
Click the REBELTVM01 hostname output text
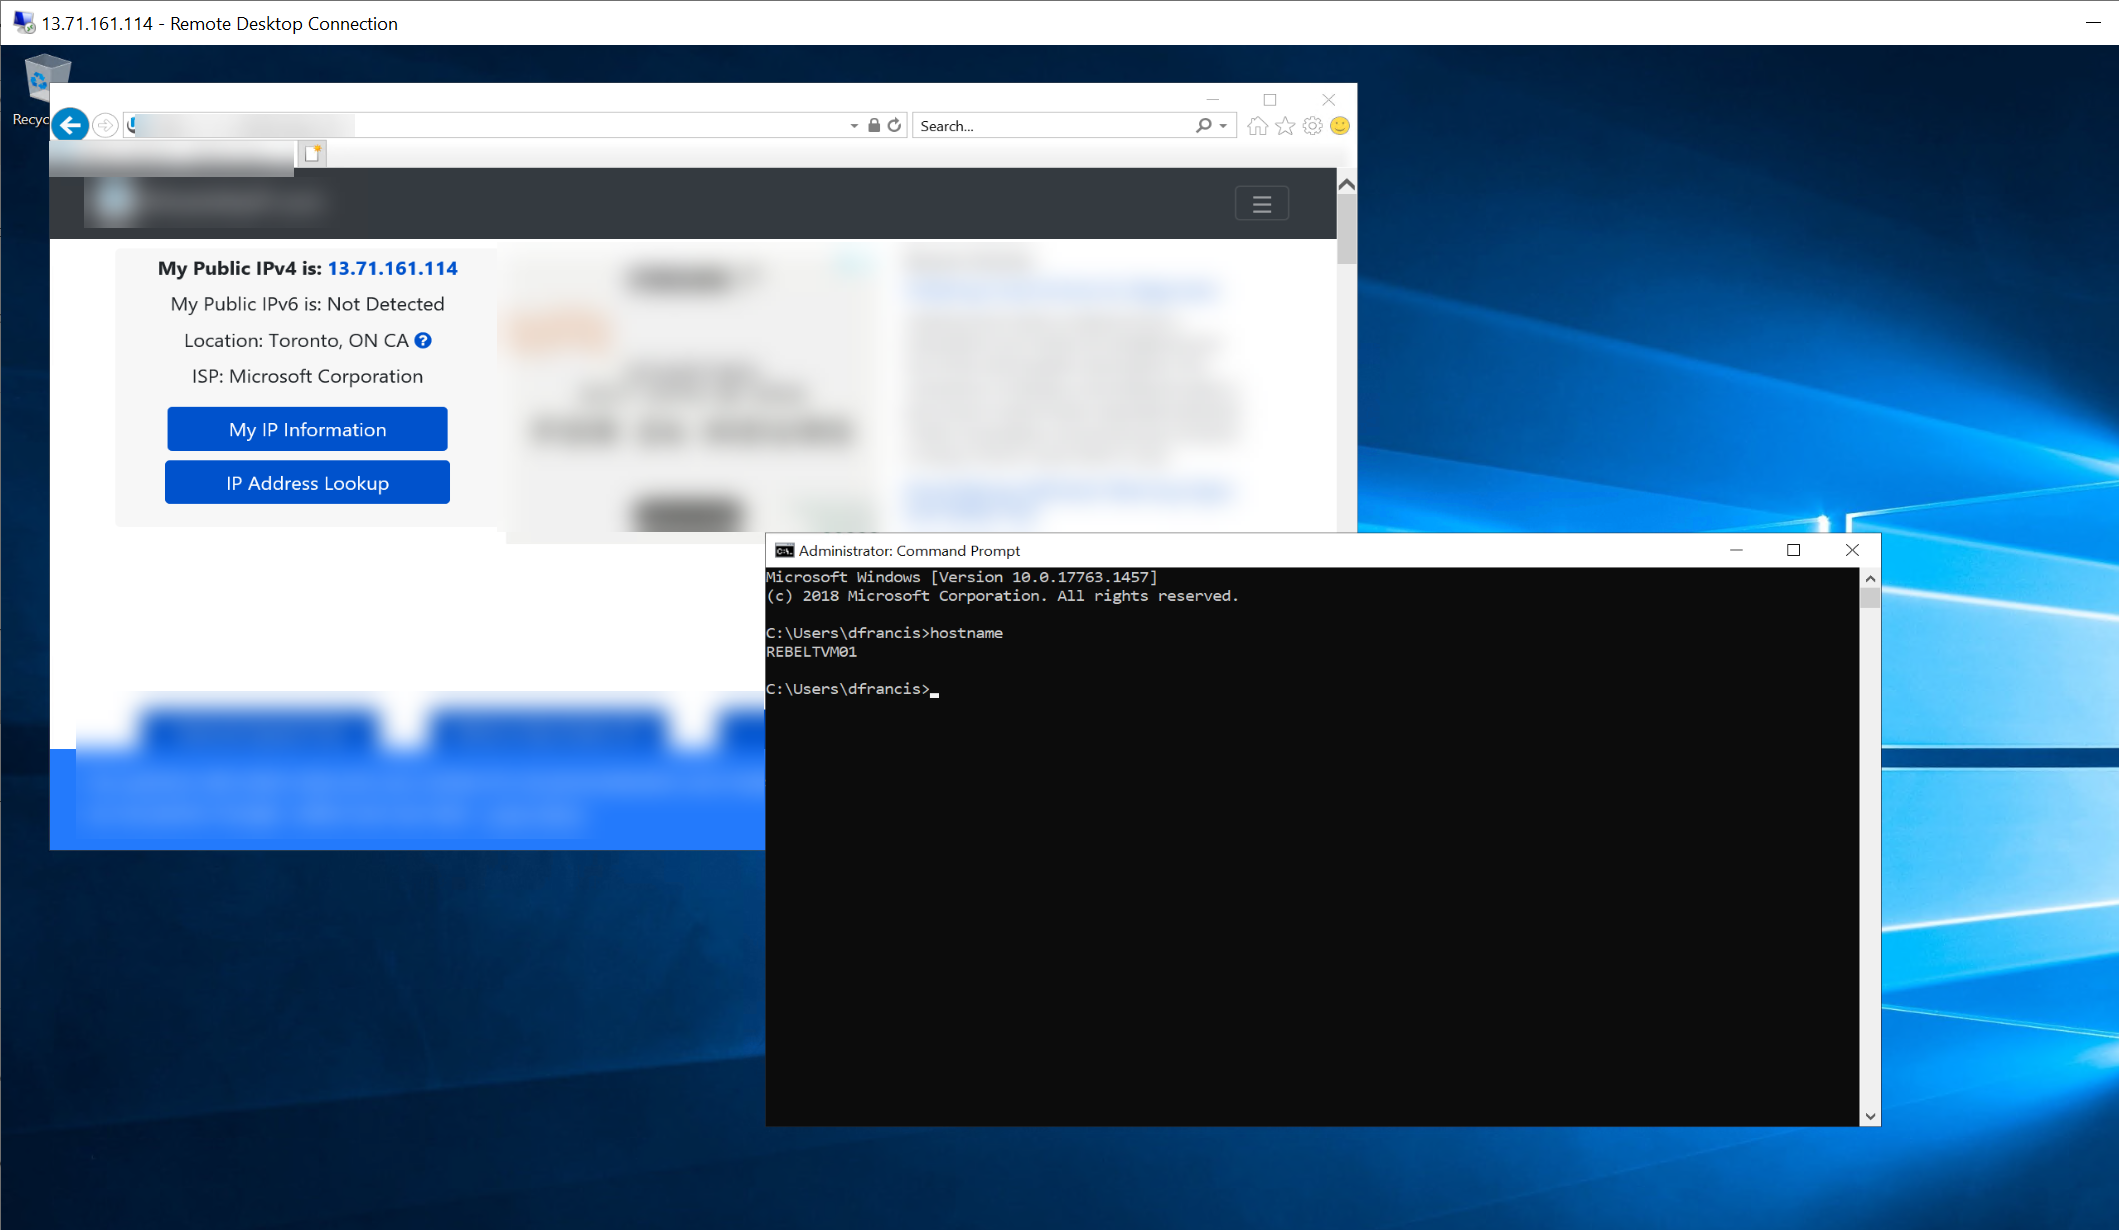(x=811, y=652)
